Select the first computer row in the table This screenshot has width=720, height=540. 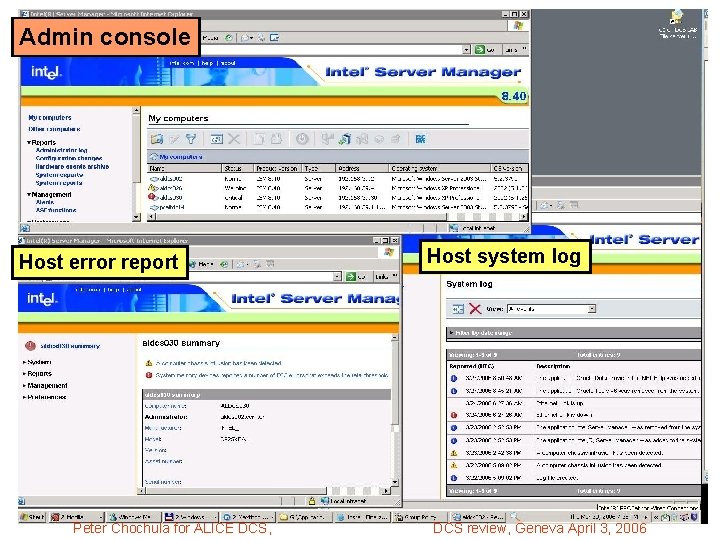click(x=338, y=179)
